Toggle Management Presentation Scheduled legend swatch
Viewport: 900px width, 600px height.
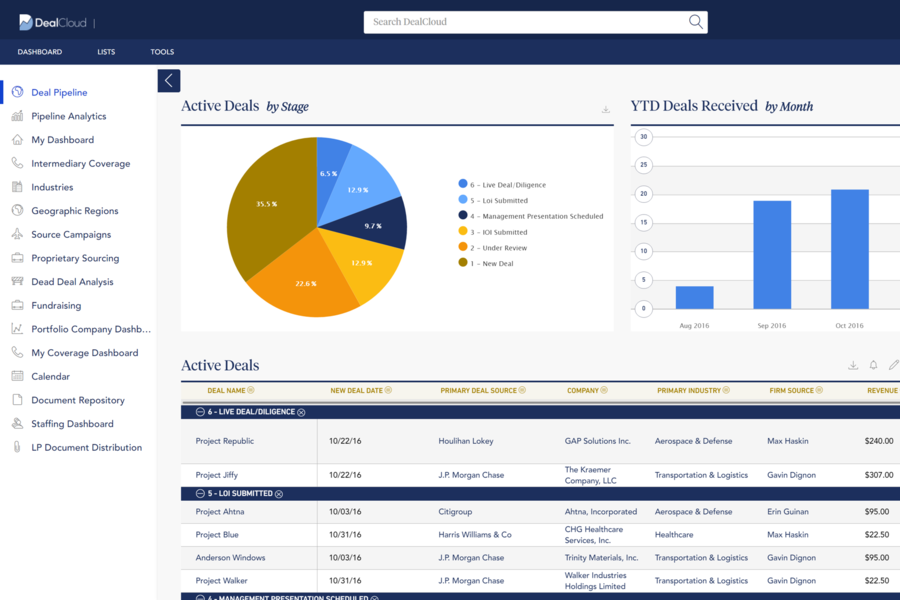(463, 215)
